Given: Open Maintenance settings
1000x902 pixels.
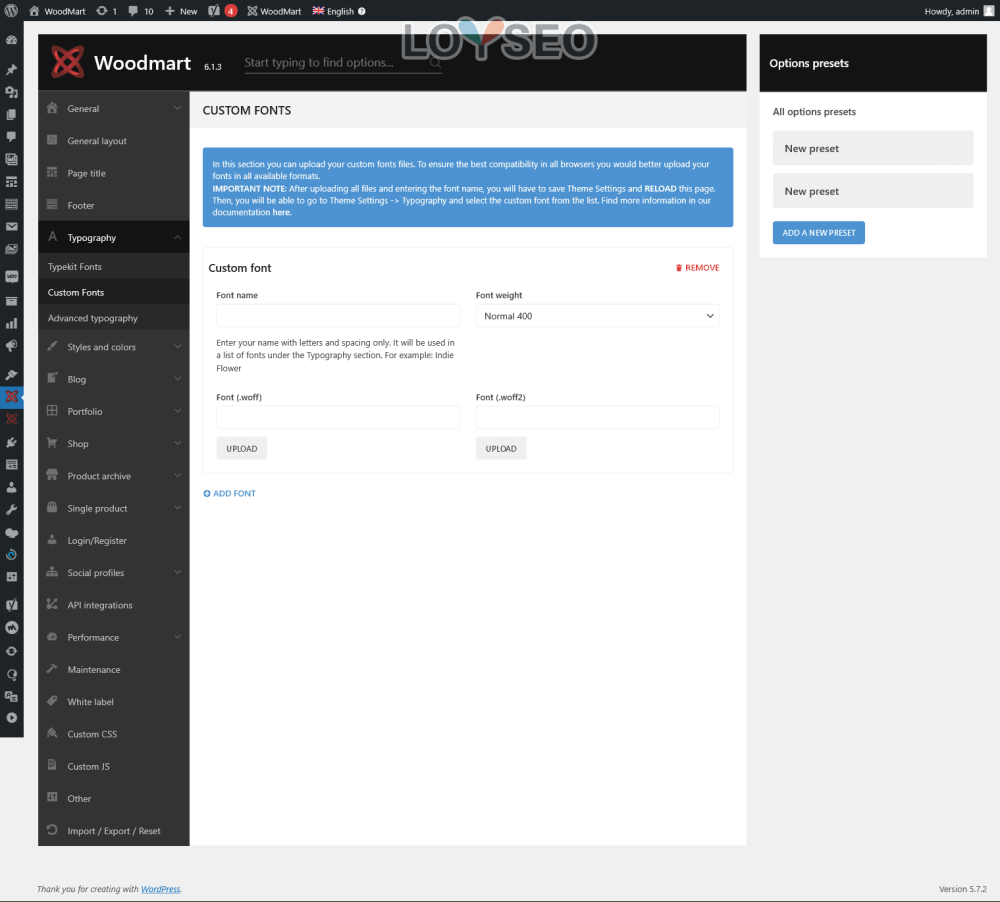Looking at the screenshot, I should point(114,669).
